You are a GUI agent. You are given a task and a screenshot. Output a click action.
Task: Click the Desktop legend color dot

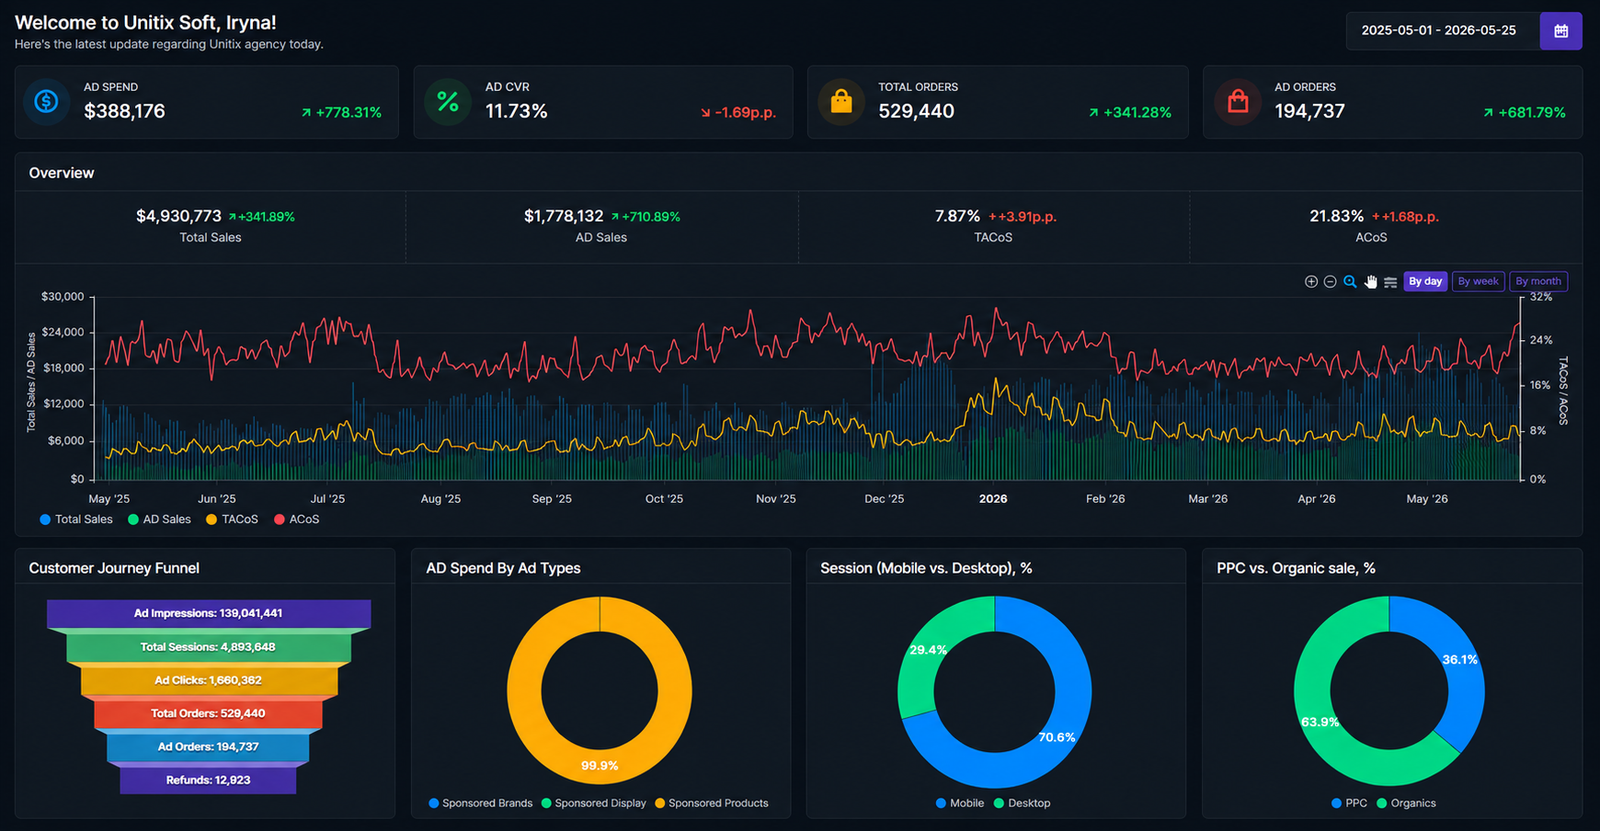999,803
